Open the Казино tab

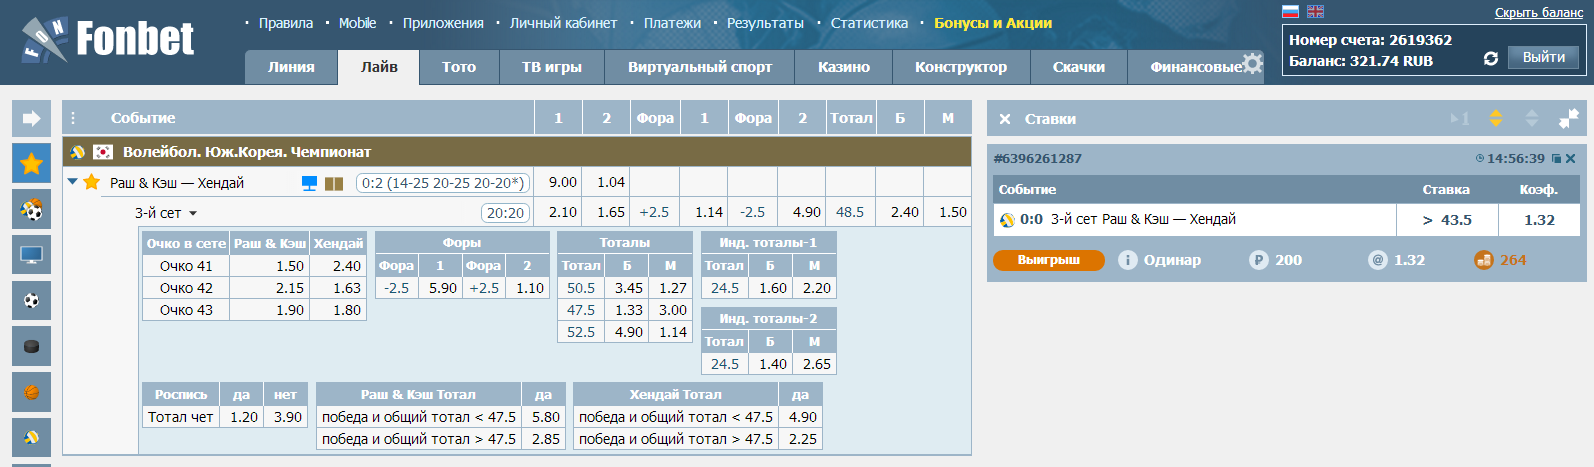coord(843,67)
